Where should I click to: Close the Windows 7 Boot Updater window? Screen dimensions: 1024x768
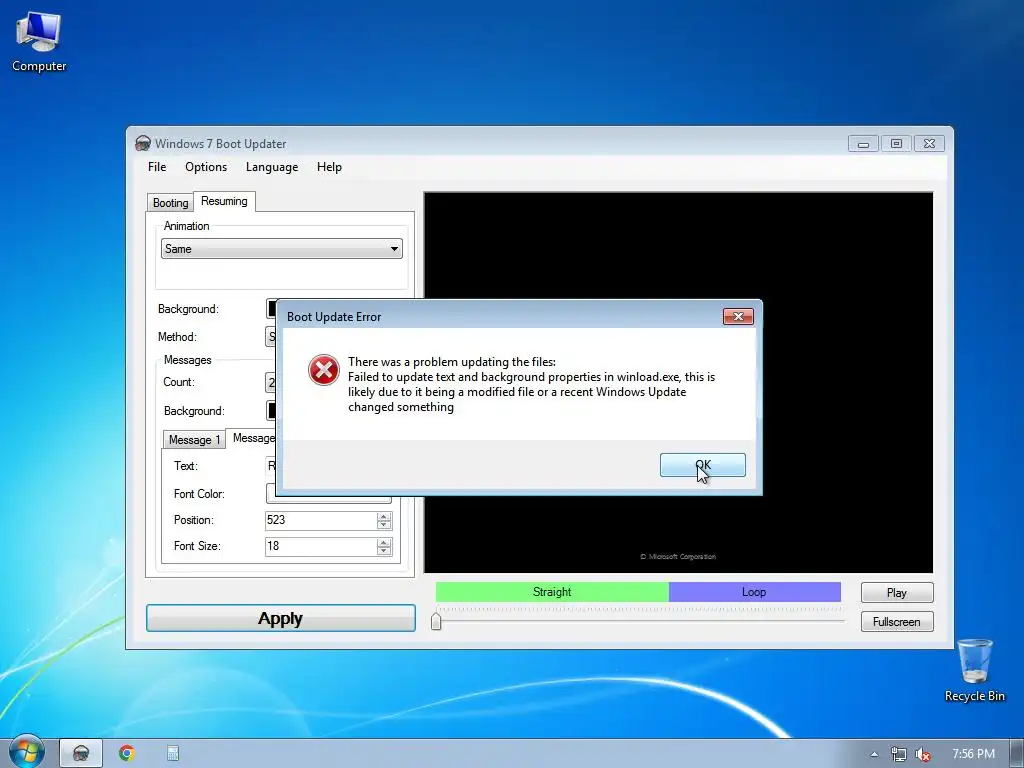(929, 144)
